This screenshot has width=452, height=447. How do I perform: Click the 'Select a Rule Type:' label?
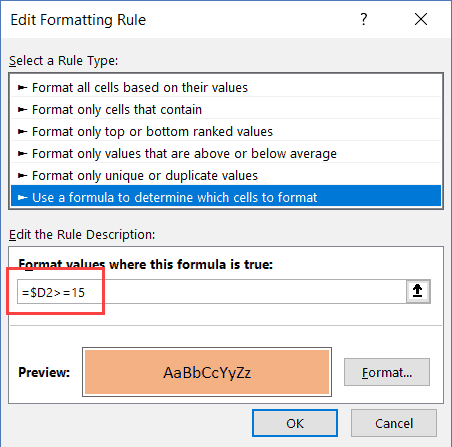point(63,61)
